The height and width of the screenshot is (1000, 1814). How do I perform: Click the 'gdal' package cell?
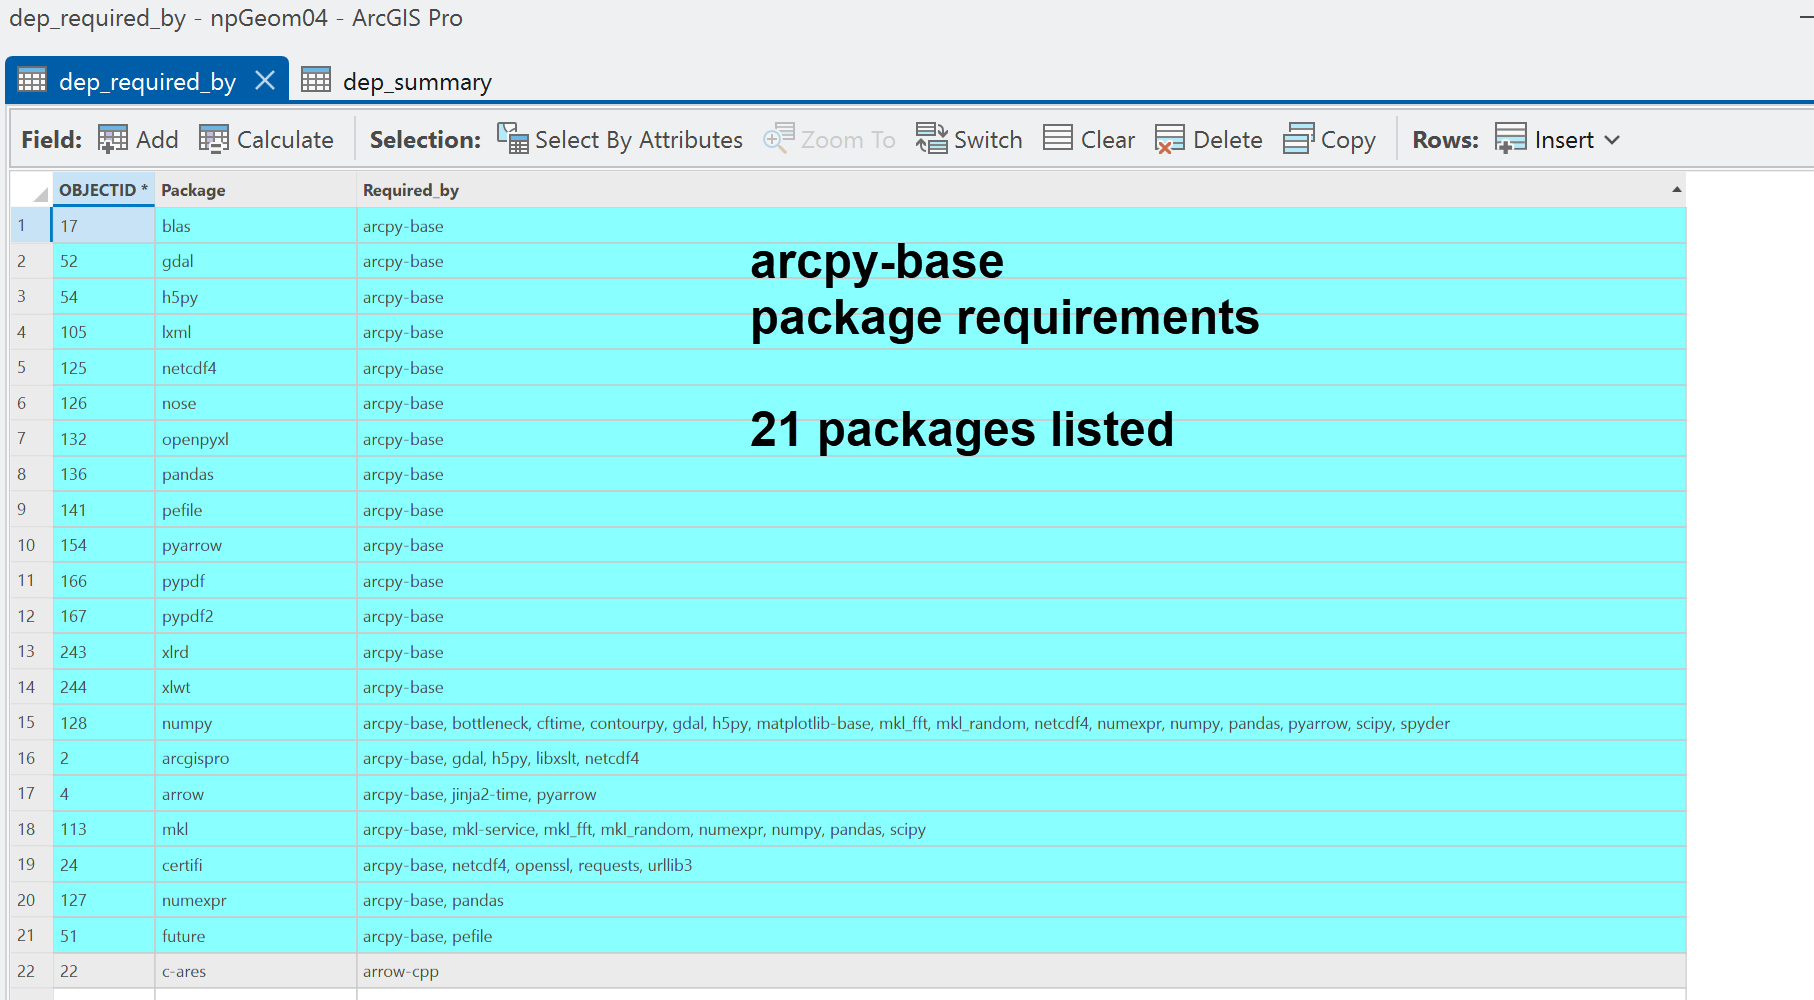[x=256, y=261]
